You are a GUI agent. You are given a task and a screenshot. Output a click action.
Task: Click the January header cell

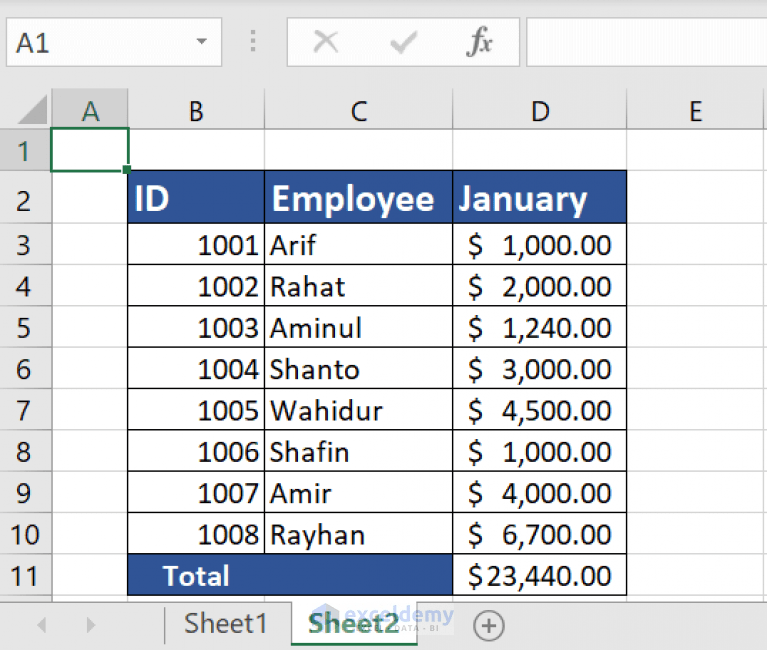click(x=540, y=198)
